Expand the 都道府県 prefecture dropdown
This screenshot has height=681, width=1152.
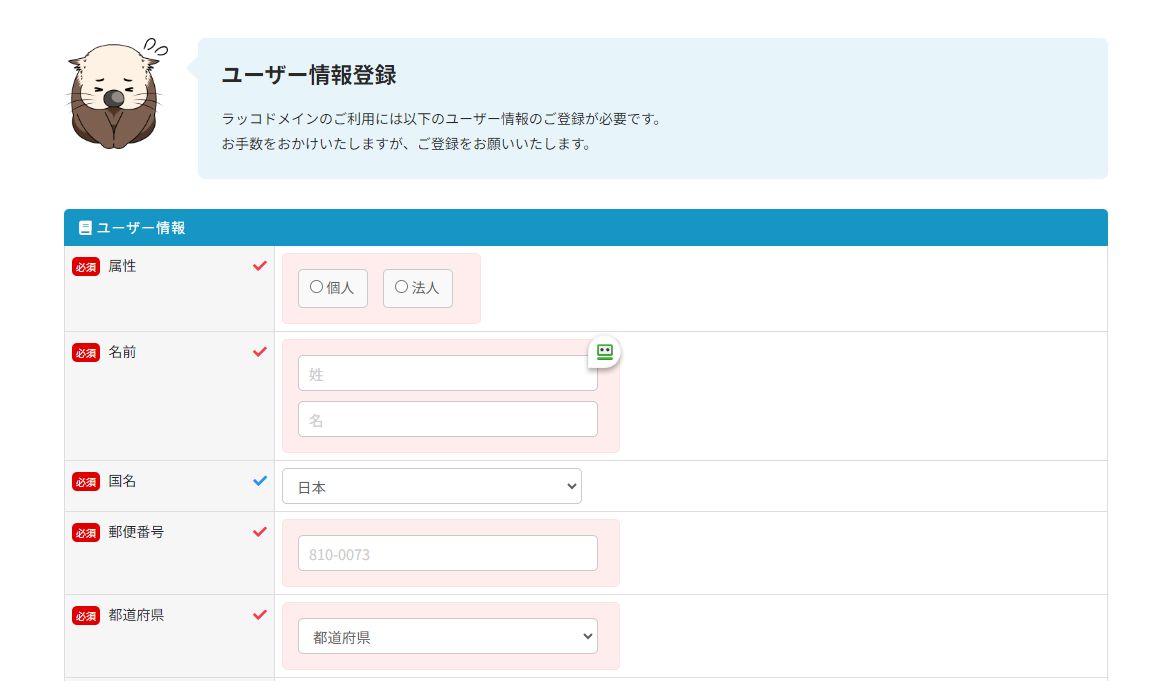pyautogui.click(x=447, y=636)
